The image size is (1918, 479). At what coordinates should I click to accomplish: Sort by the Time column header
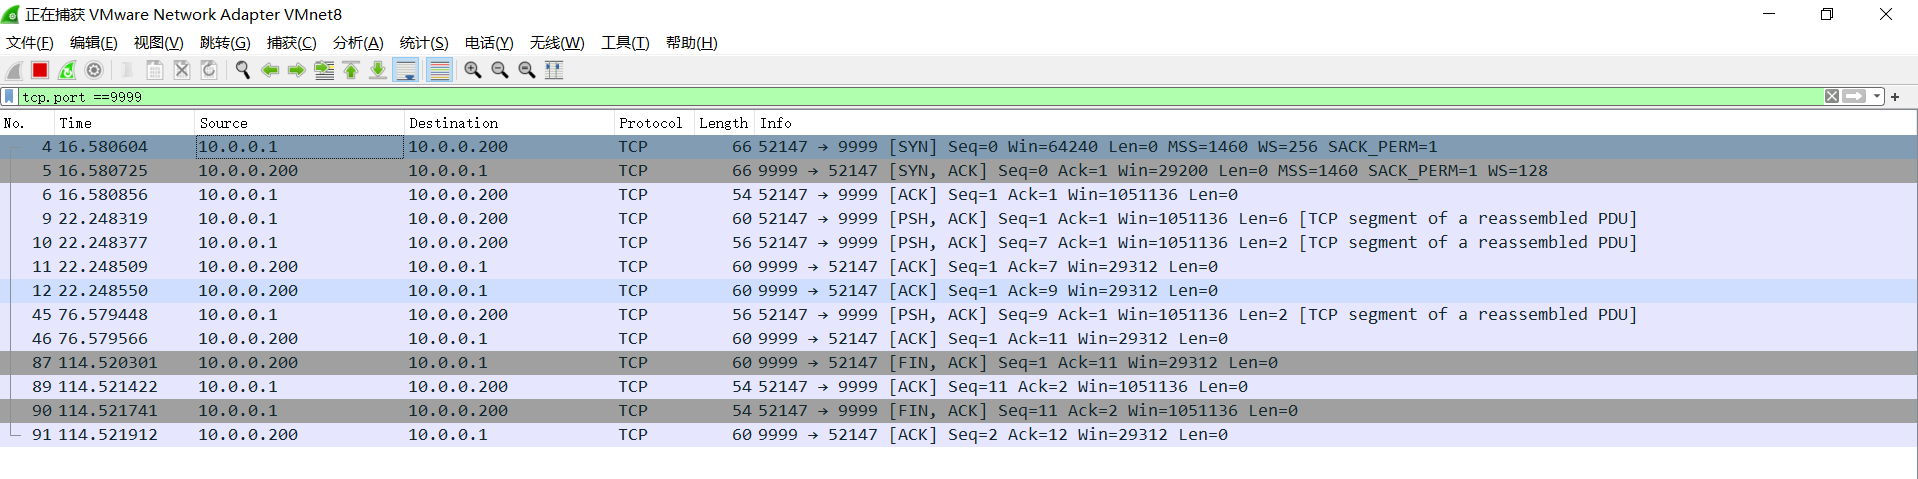pyautogui.click(x=124, y=123)
